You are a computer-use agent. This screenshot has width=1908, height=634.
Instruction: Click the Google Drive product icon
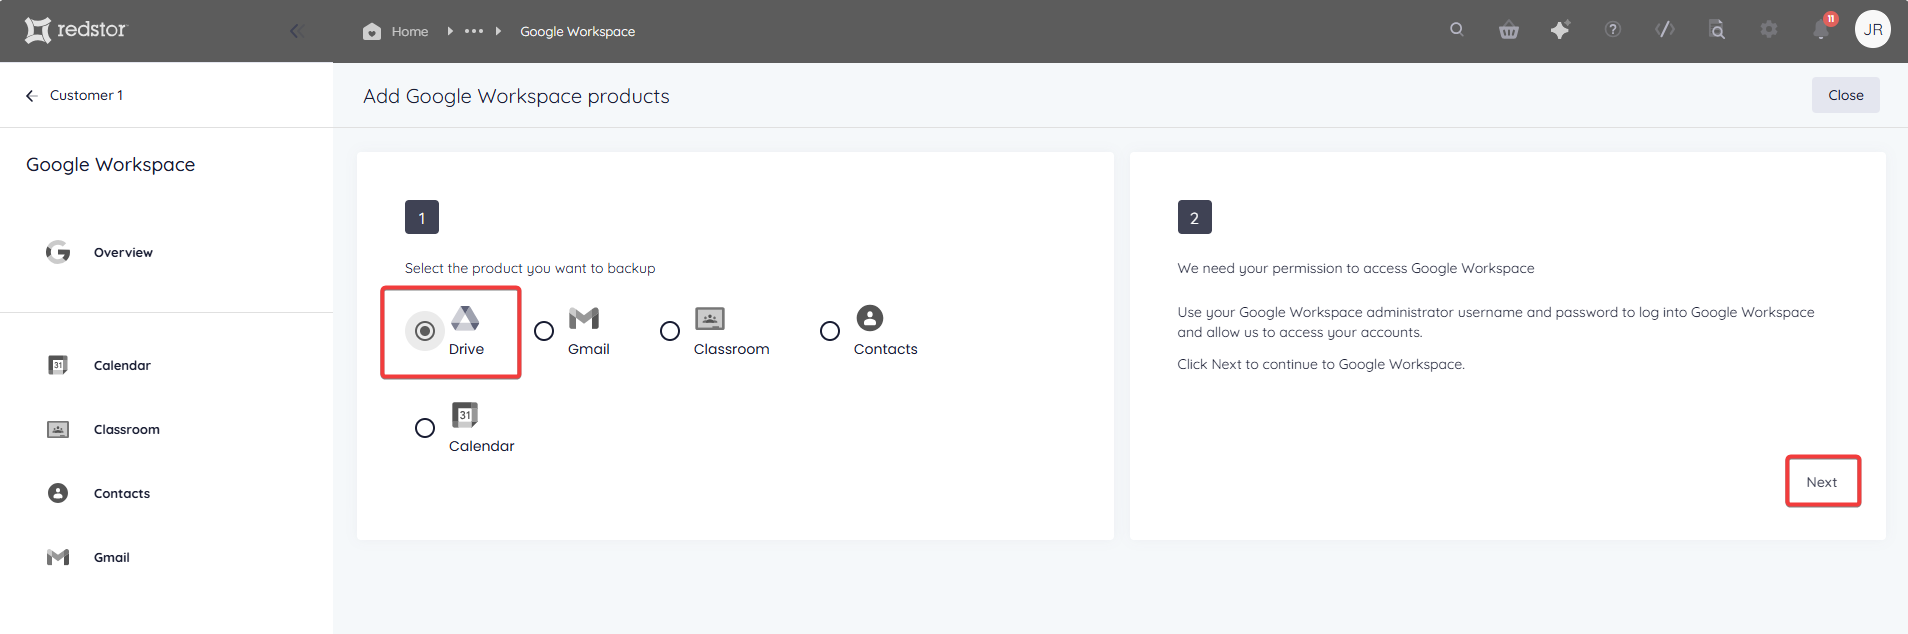pyautogui.click(x=465, y=318)
